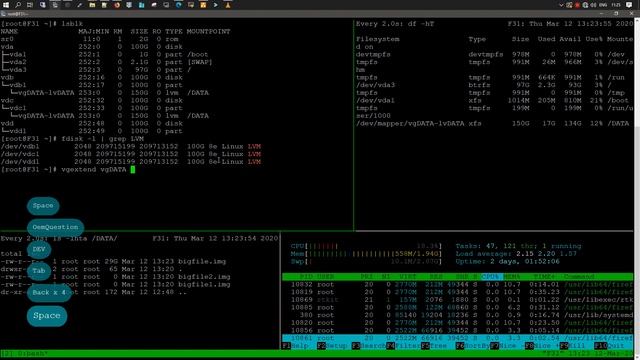Toggle F5 Tree view in htop
Screen dimensions: 640x360
(x=434, y=346)
